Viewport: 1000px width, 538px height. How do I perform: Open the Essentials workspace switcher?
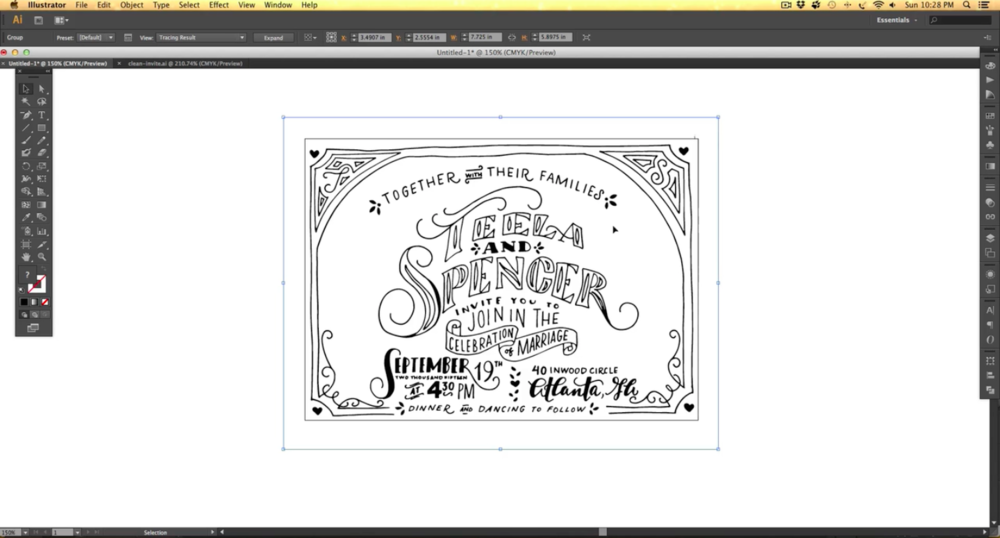click(897, 20)
